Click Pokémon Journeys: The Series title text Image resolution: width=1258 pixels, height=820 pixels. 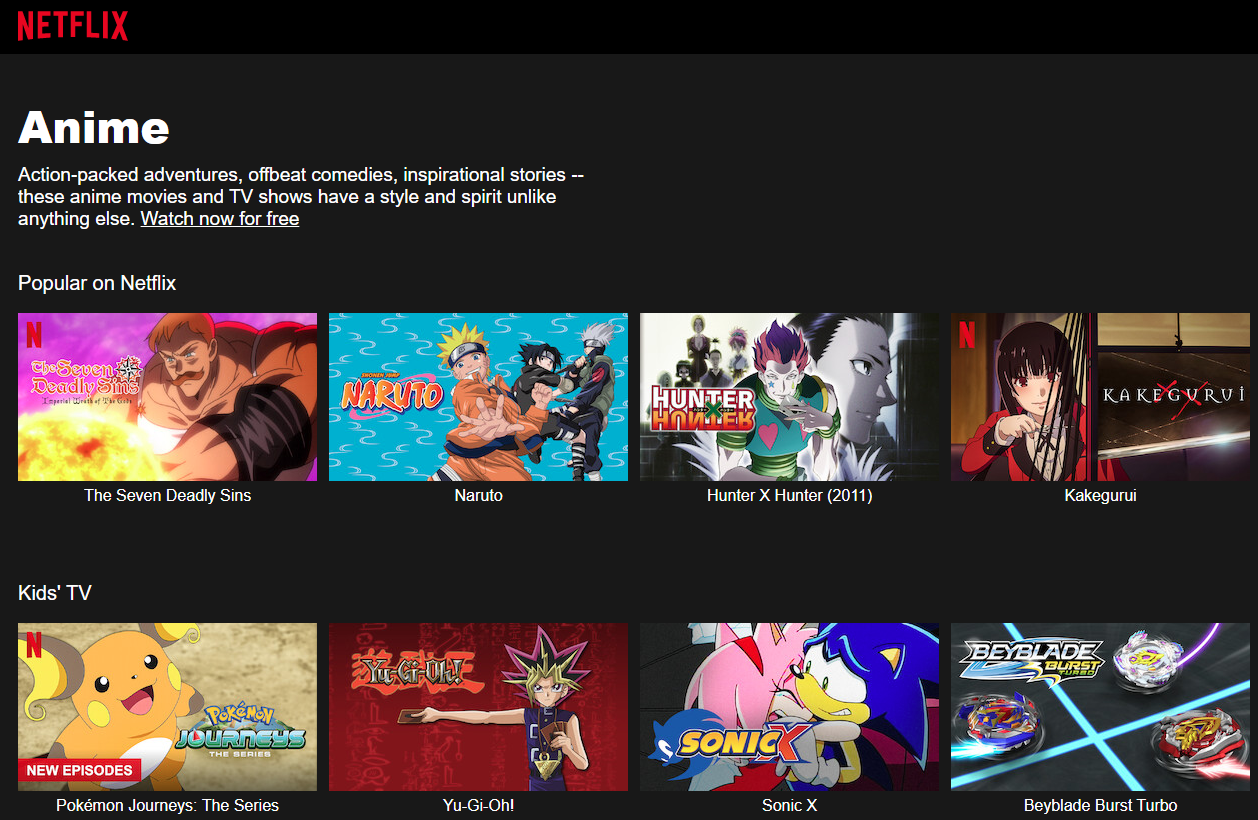pos(167,805)
